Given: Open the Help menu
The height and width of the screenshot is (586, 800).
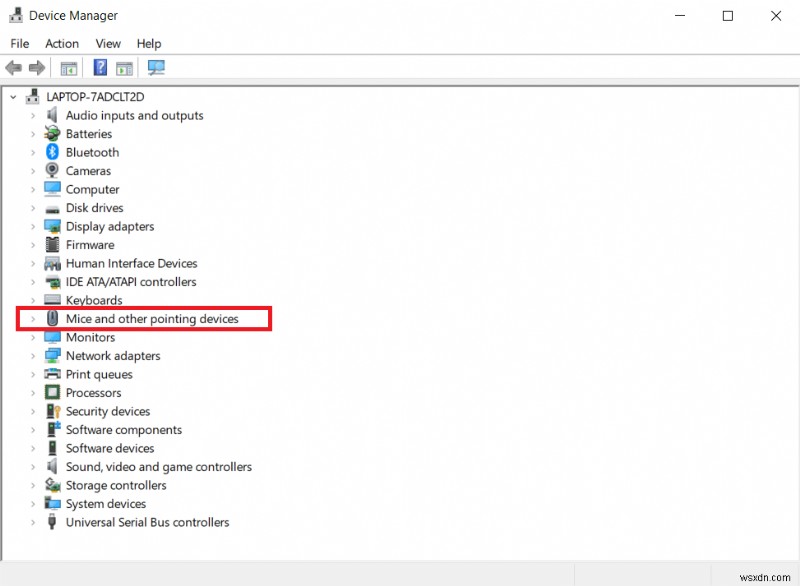Looking at the screenshot, I should 148,43.
